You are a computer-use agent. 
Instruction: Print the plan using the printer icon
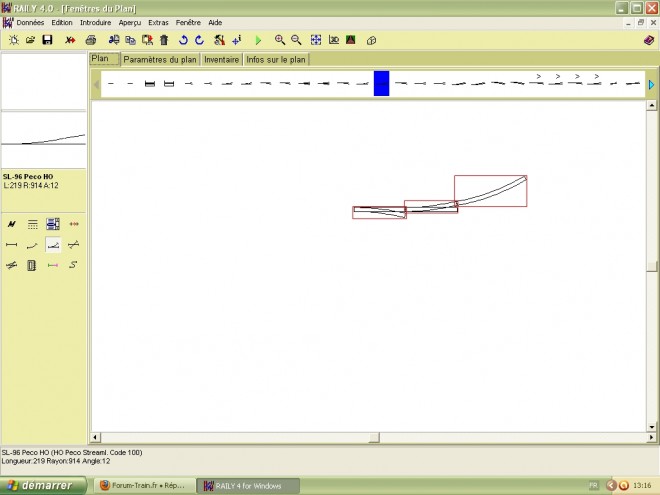pyautogui.click(x=90, y=40)
